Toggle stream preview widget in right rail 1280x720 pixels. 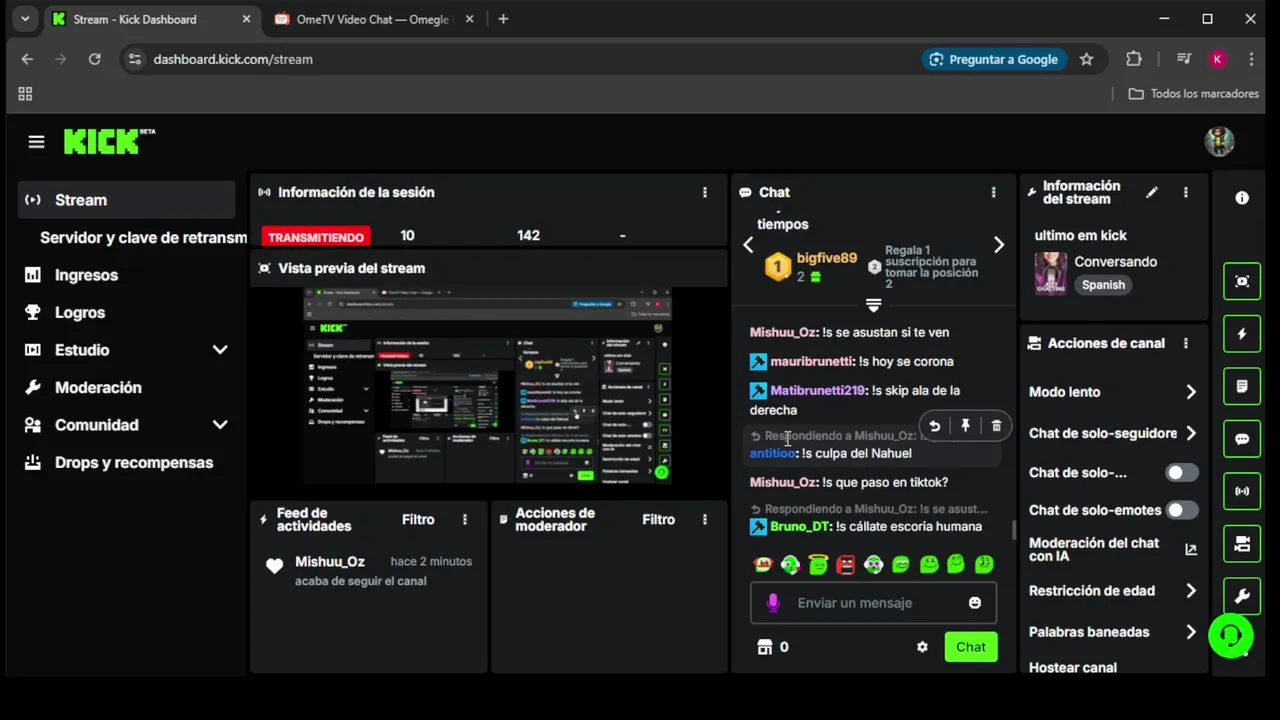pos(1242,281)
